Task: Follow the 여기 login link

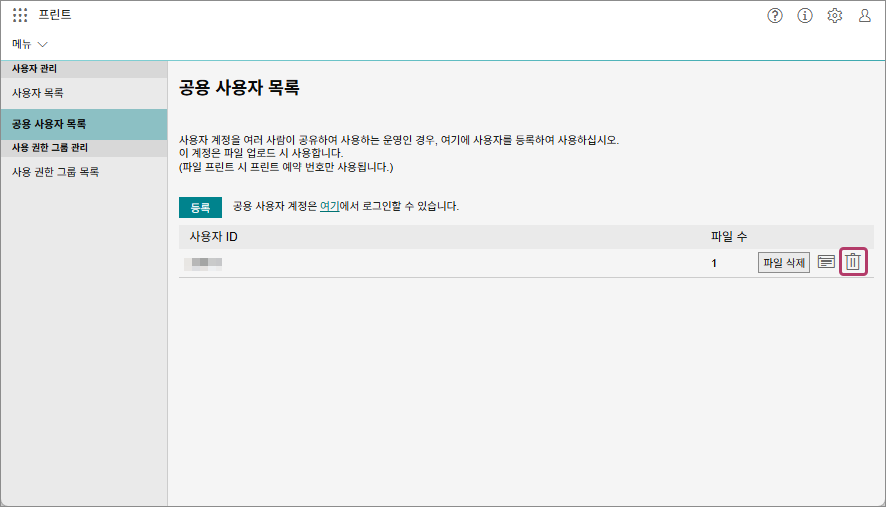Action: (329, 206)
